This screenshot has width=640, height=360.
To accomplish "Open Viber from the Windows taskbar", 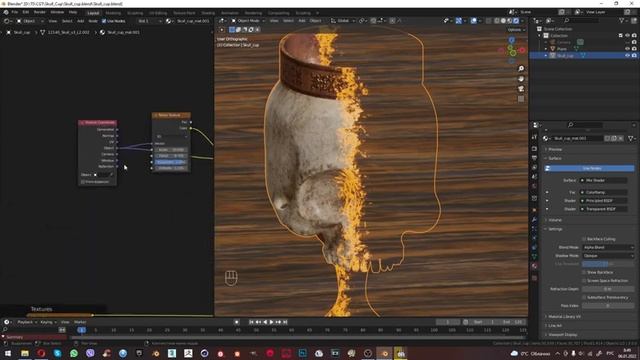I will pyautogui.click(x=90, y=353).
